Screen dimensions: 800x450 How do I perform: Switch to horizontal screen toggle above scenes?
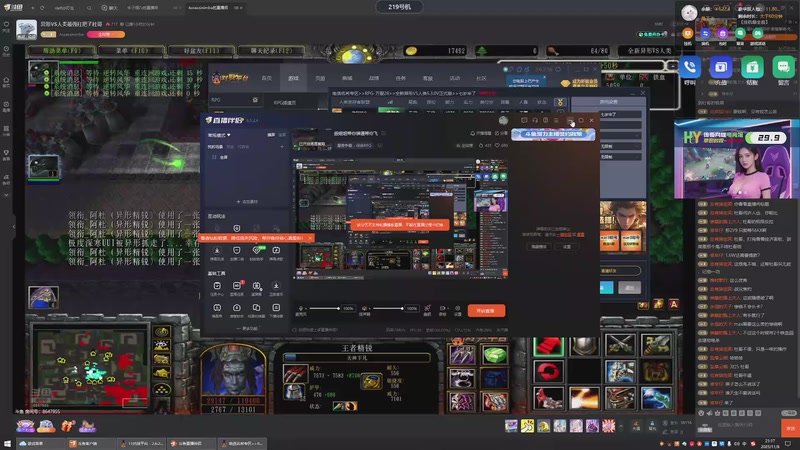[x=271, y=135]
